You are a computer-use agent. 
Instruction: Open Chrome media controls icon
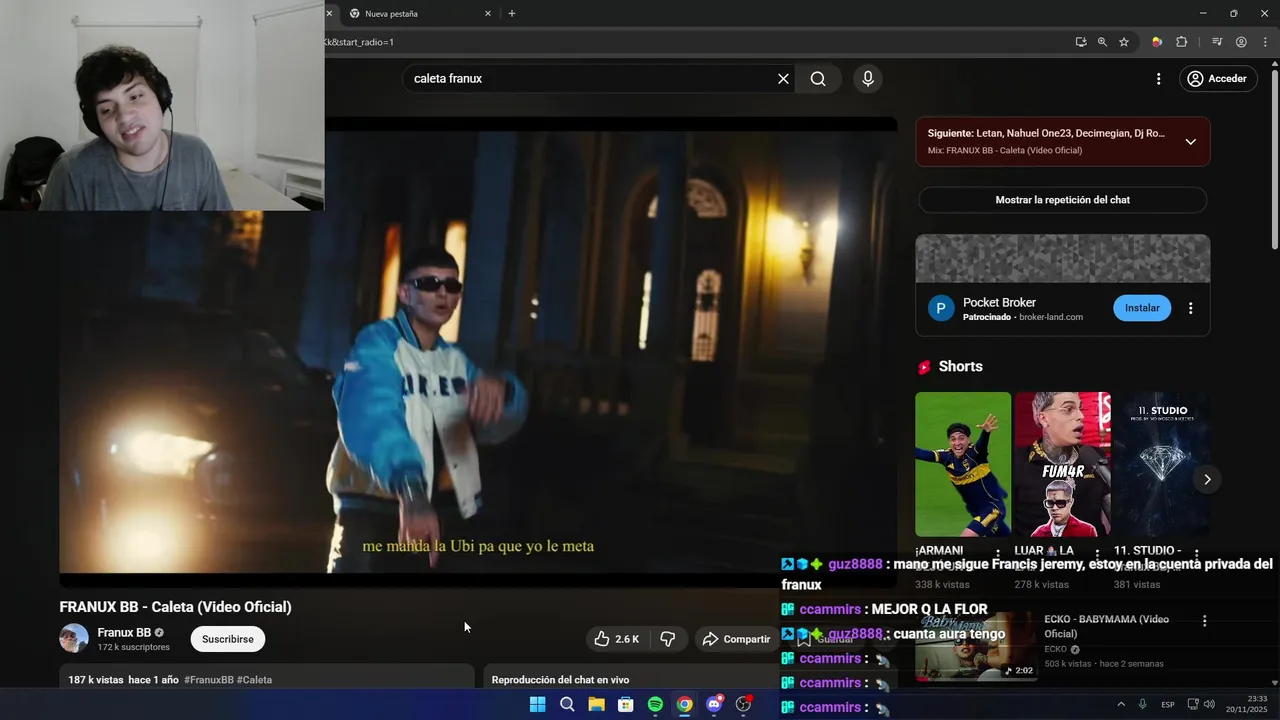[1217, 42]
